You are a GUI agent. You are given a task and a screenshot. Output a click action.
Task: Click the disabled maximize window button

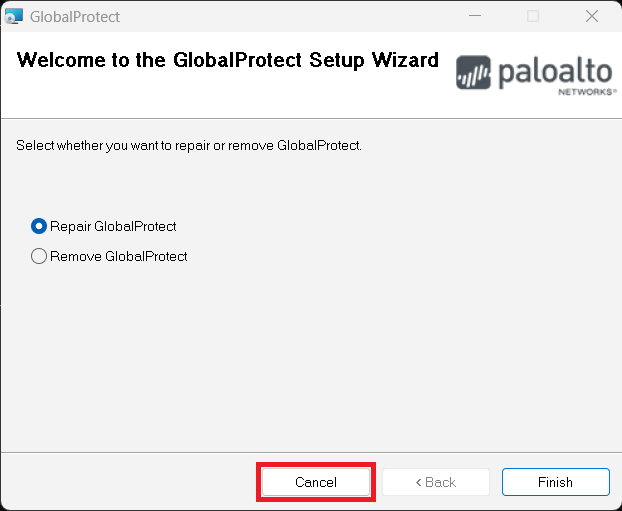pyautogui.click(x=533, y=16)
